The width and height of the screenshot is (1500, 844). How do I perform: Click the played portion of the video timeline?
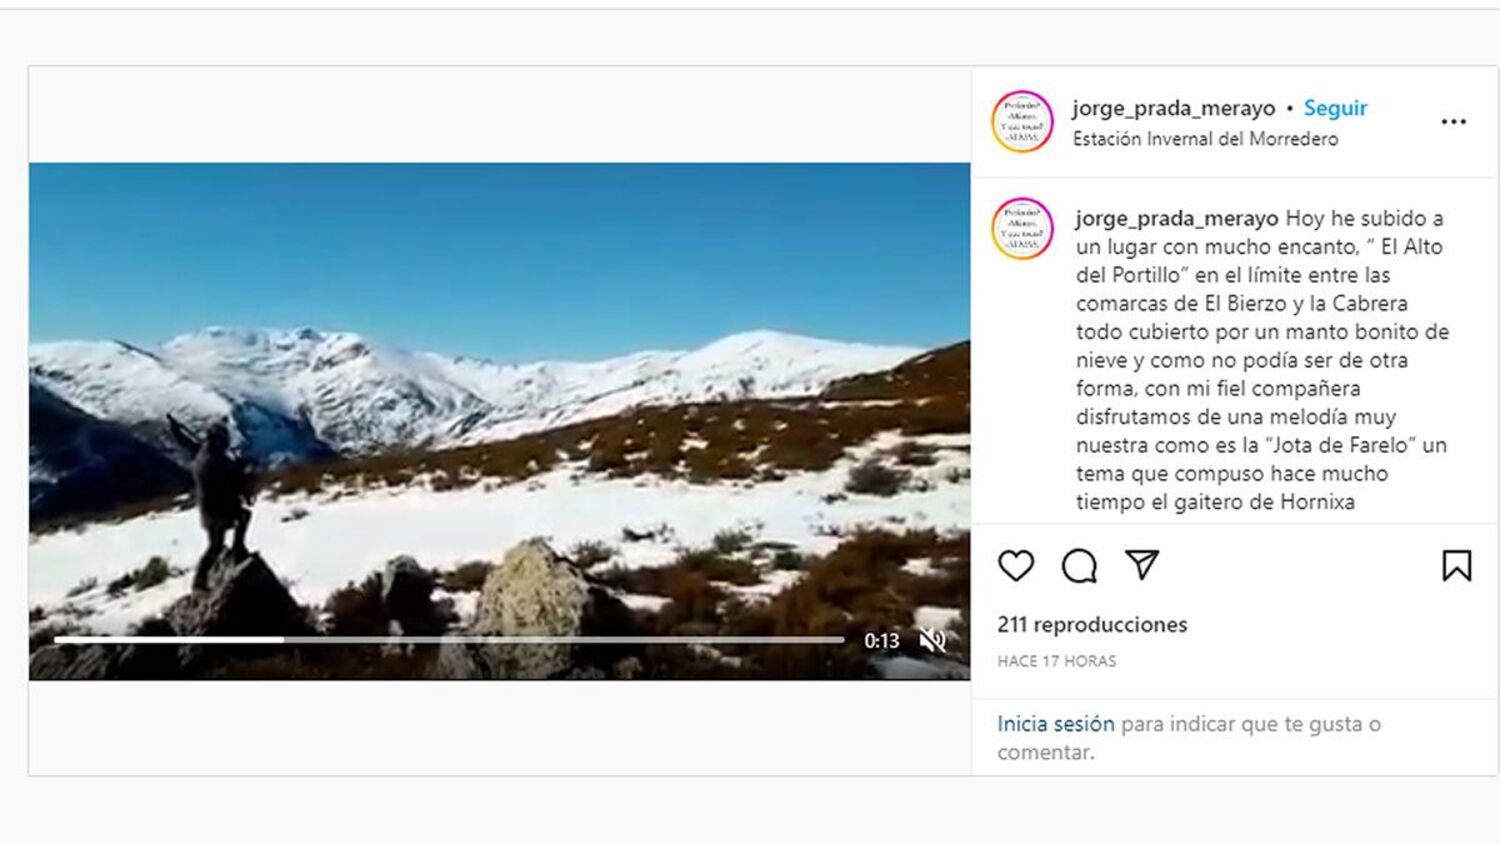pyautogui.click(x=169, y=639)
